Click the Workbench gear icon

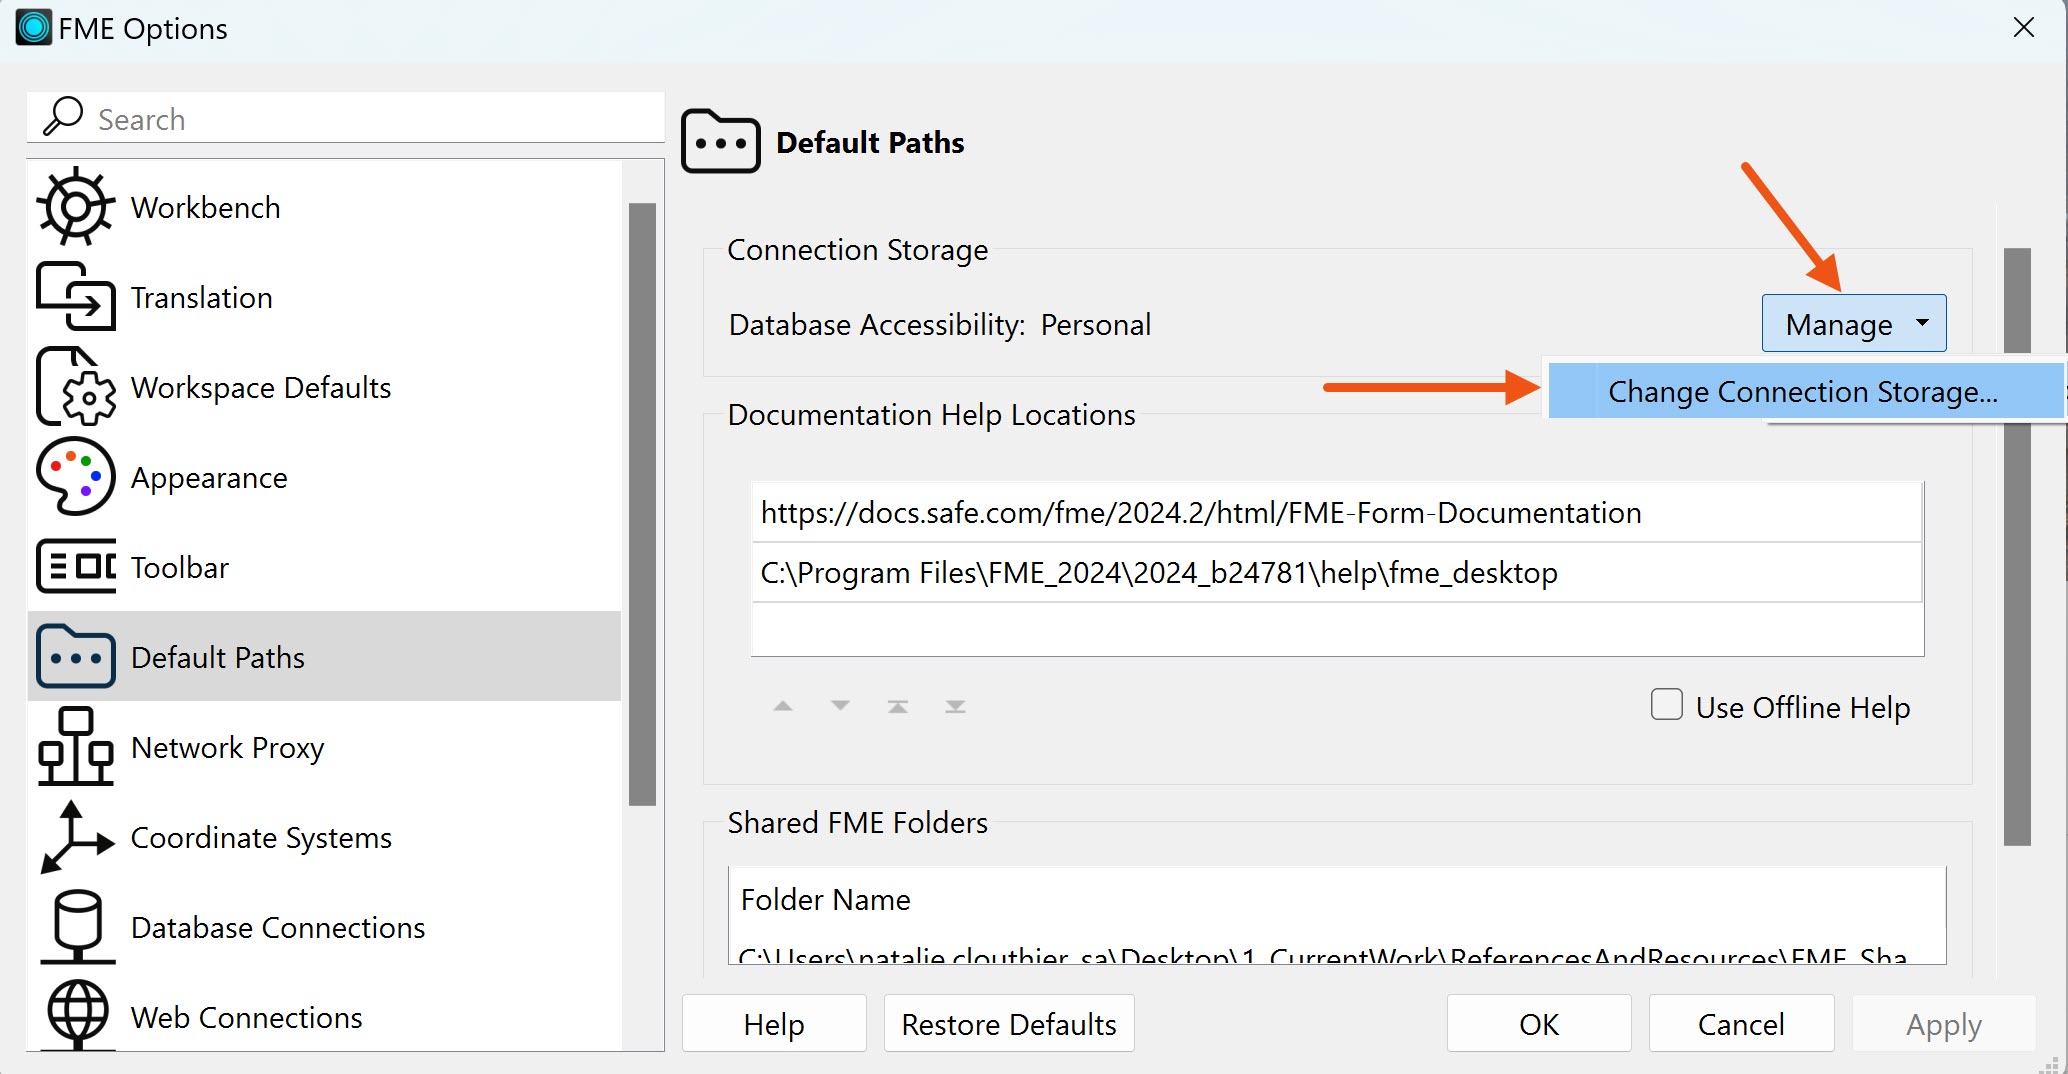point(75,207)
